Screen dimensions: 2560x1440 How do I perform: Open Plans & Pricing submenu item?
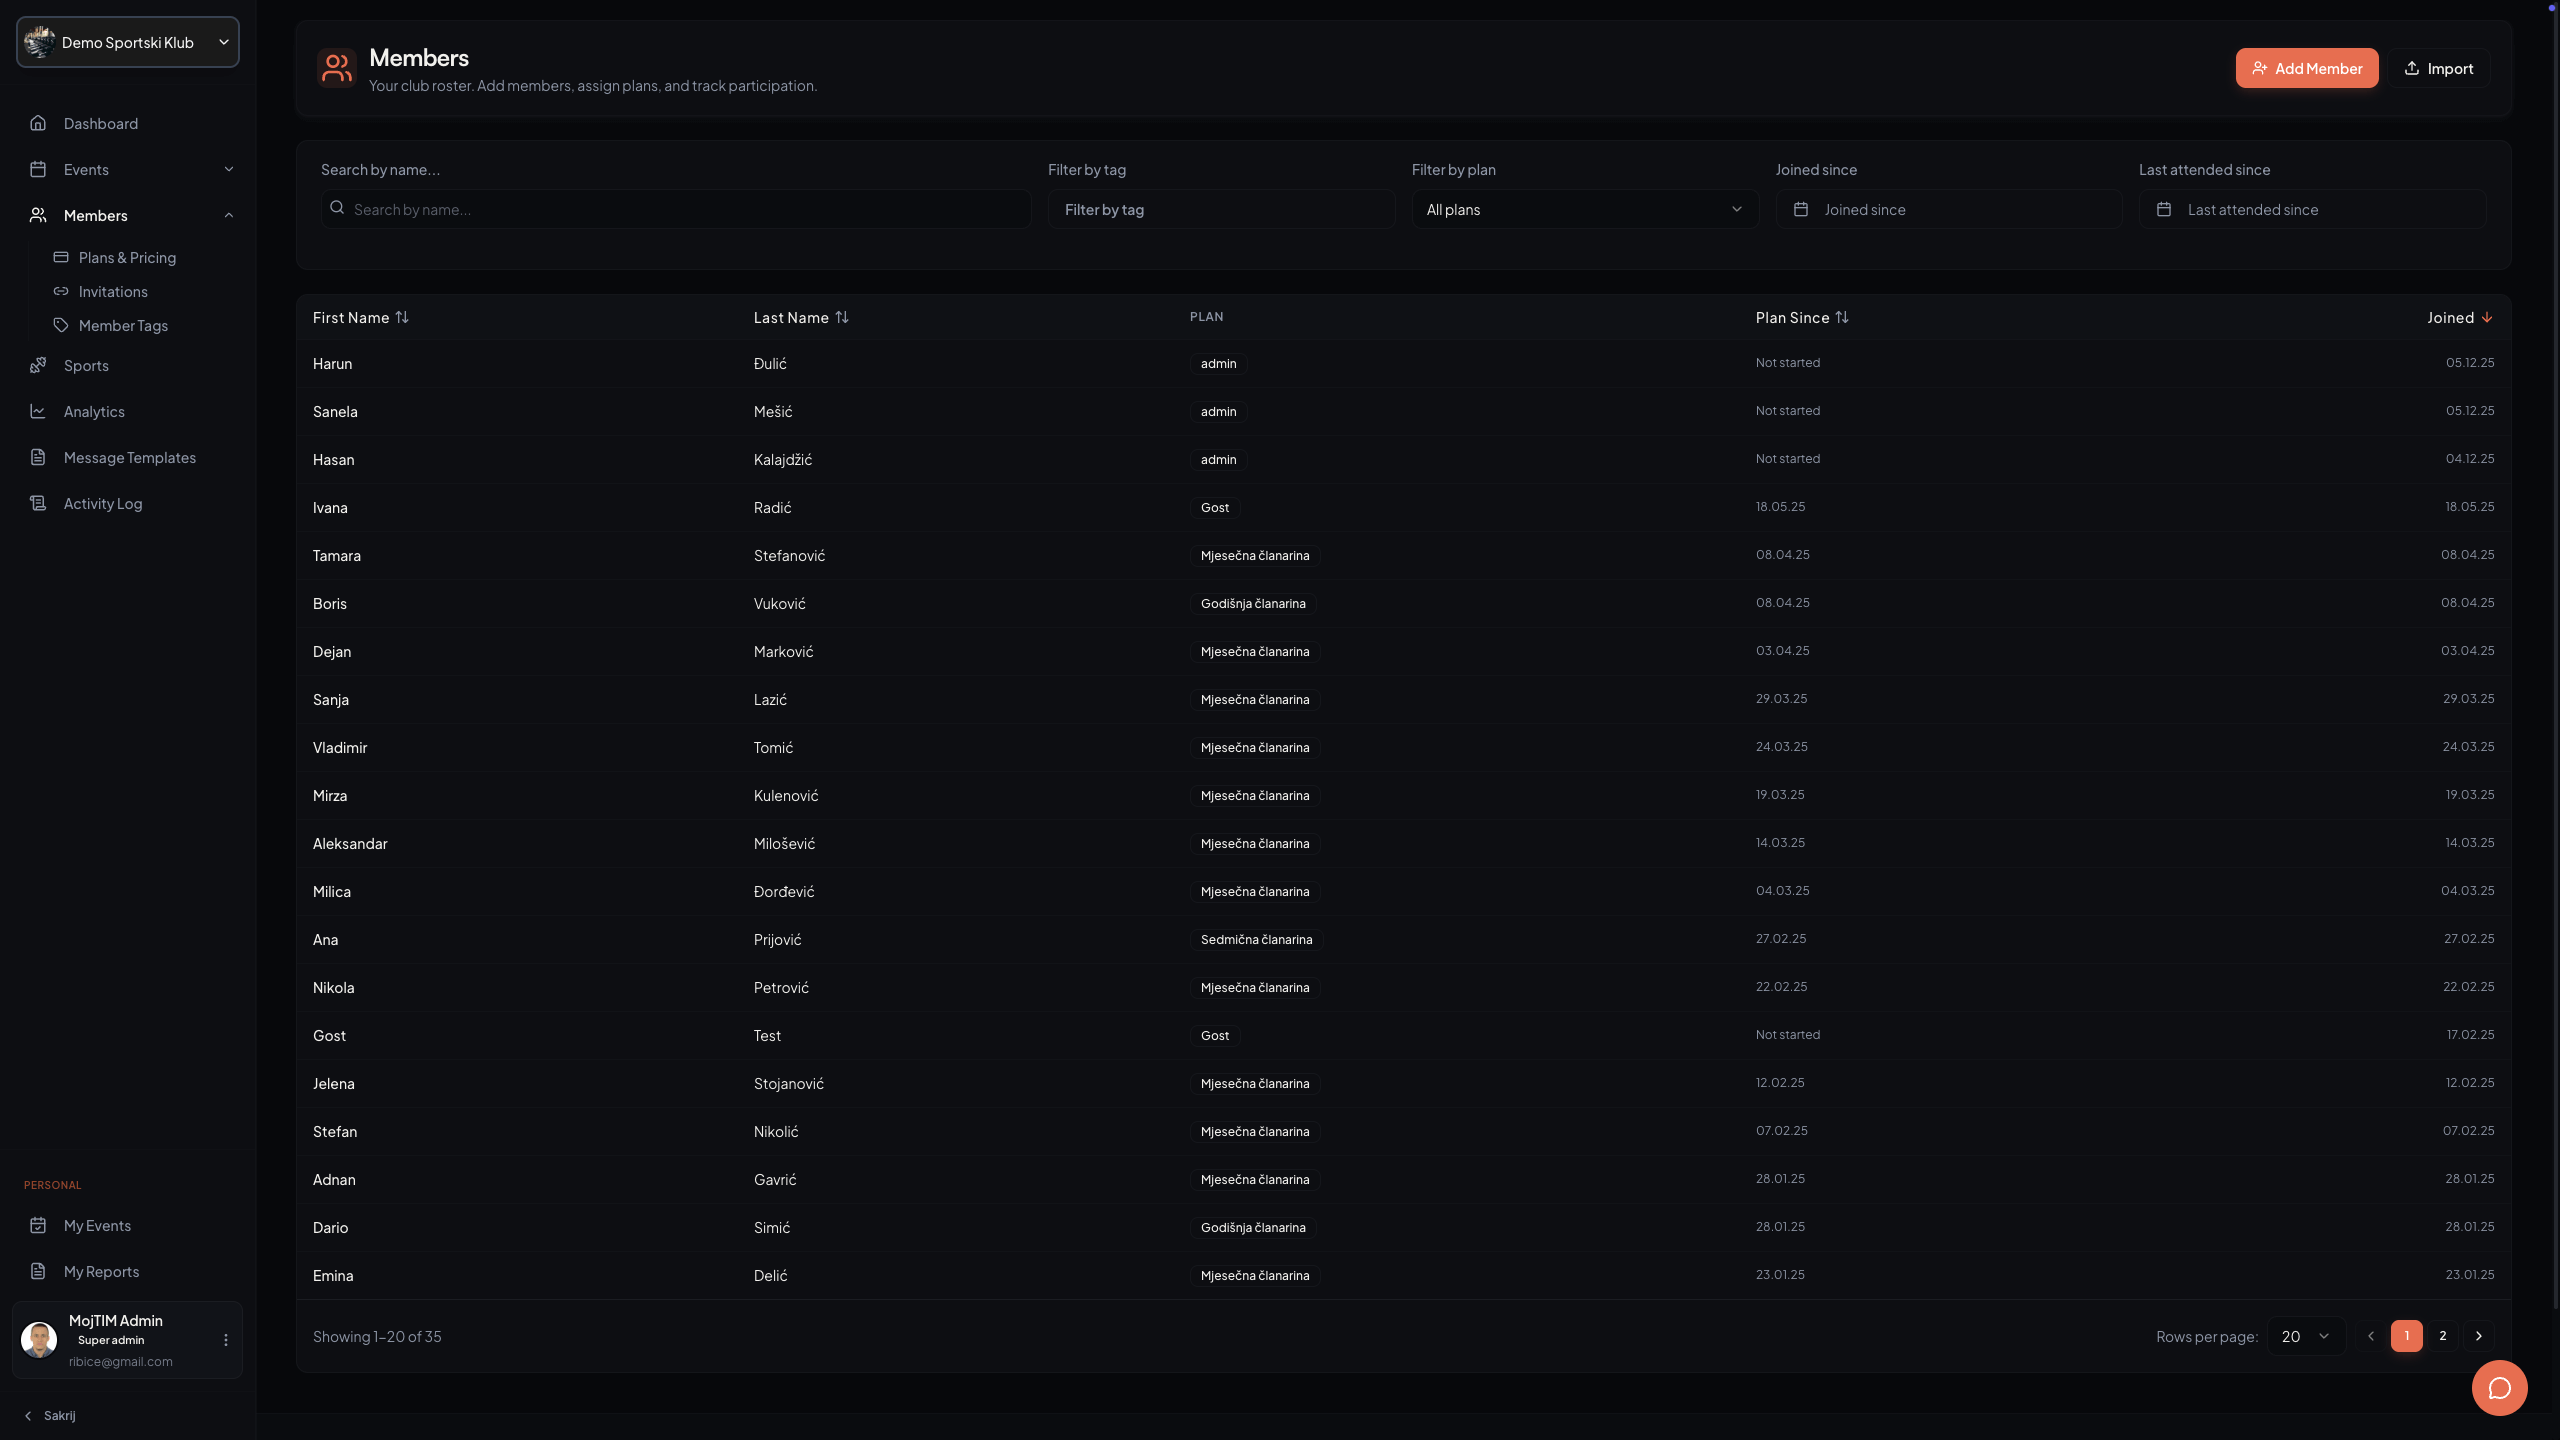pyautogui.click(x=127, y=257)
